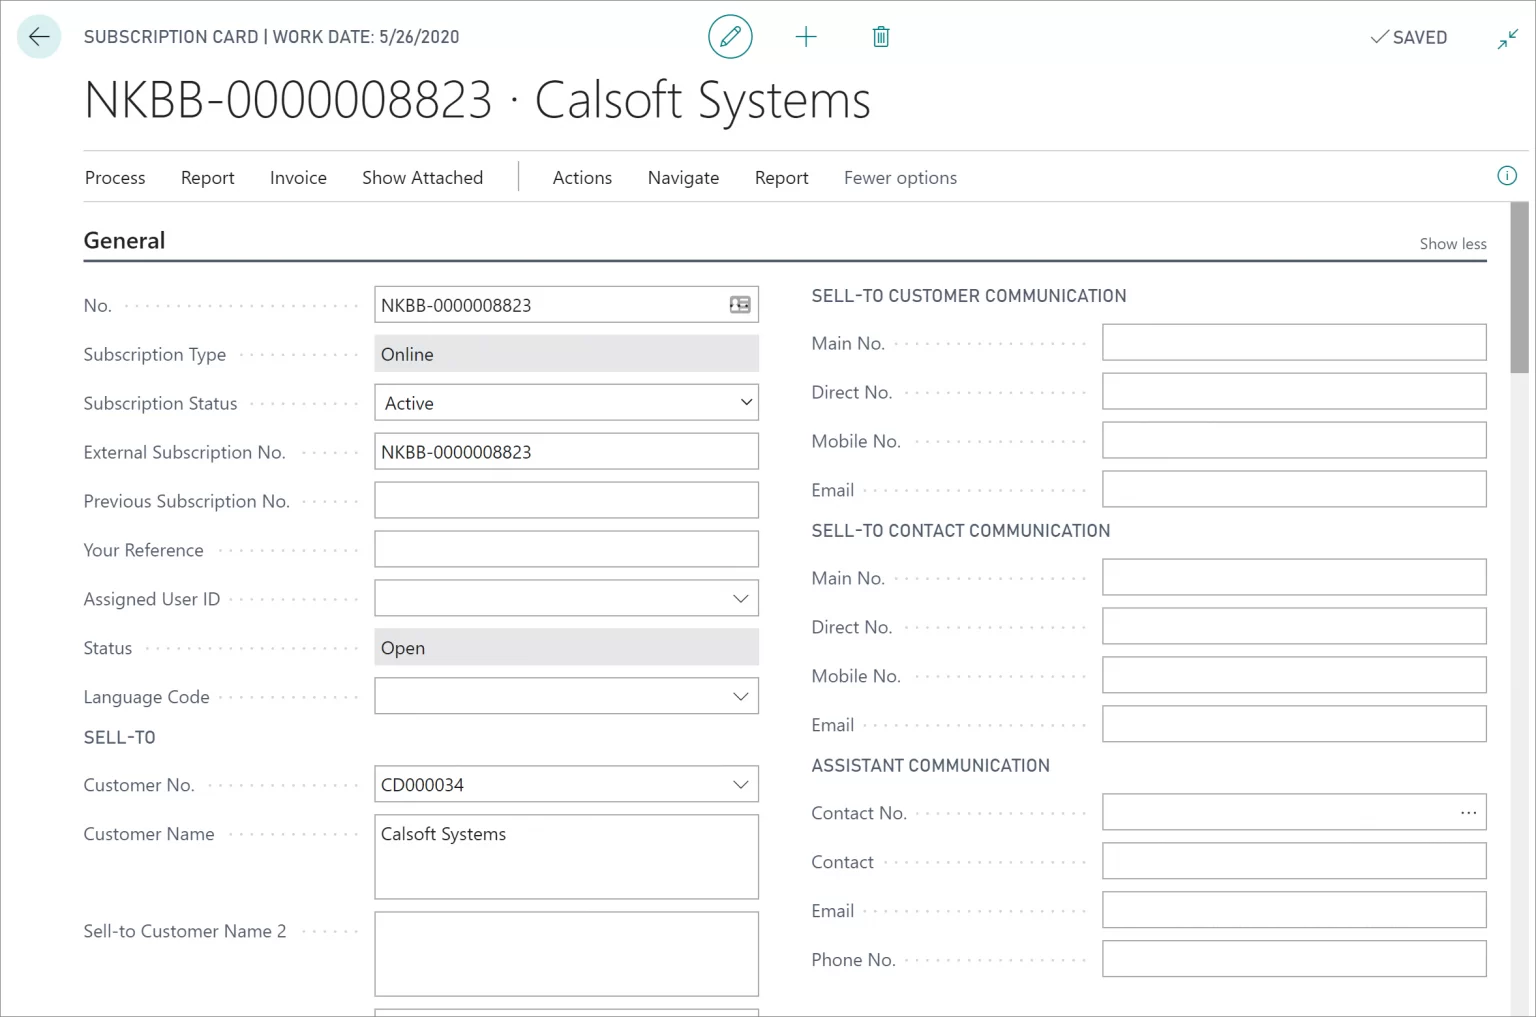Open the Customer No. dropdown
1536x1017 pixels.
click(740, 784)
